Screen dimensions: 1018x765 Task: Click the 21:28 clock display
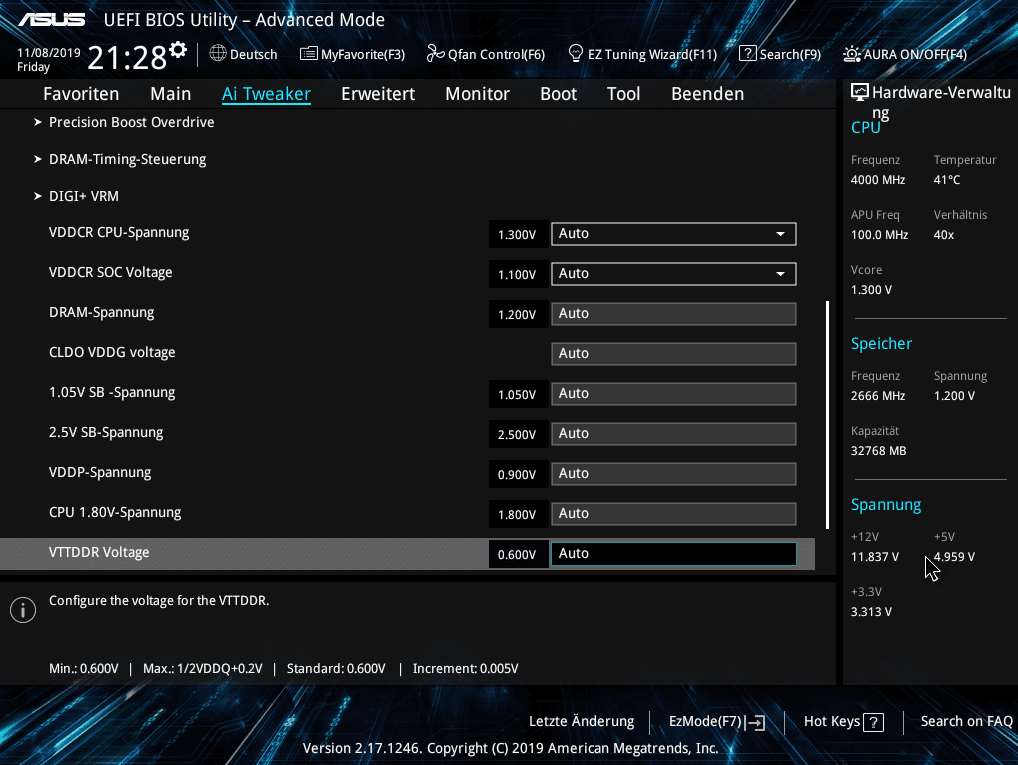tap(127, 57)
